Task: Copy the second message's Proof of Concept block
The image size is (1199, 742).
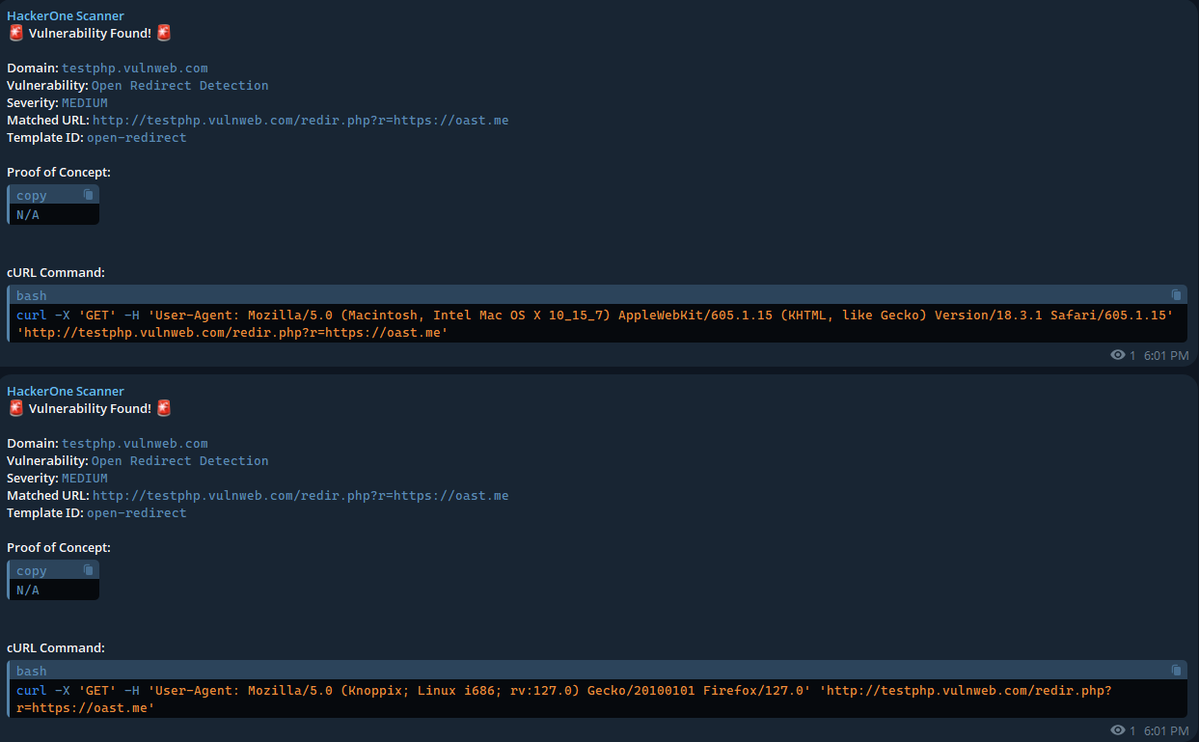Action: (88, 570)
